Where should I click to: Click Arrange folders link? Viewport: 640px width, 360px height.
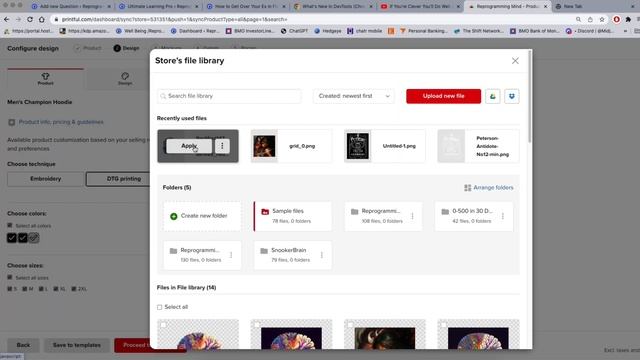(x=489, y=188)
